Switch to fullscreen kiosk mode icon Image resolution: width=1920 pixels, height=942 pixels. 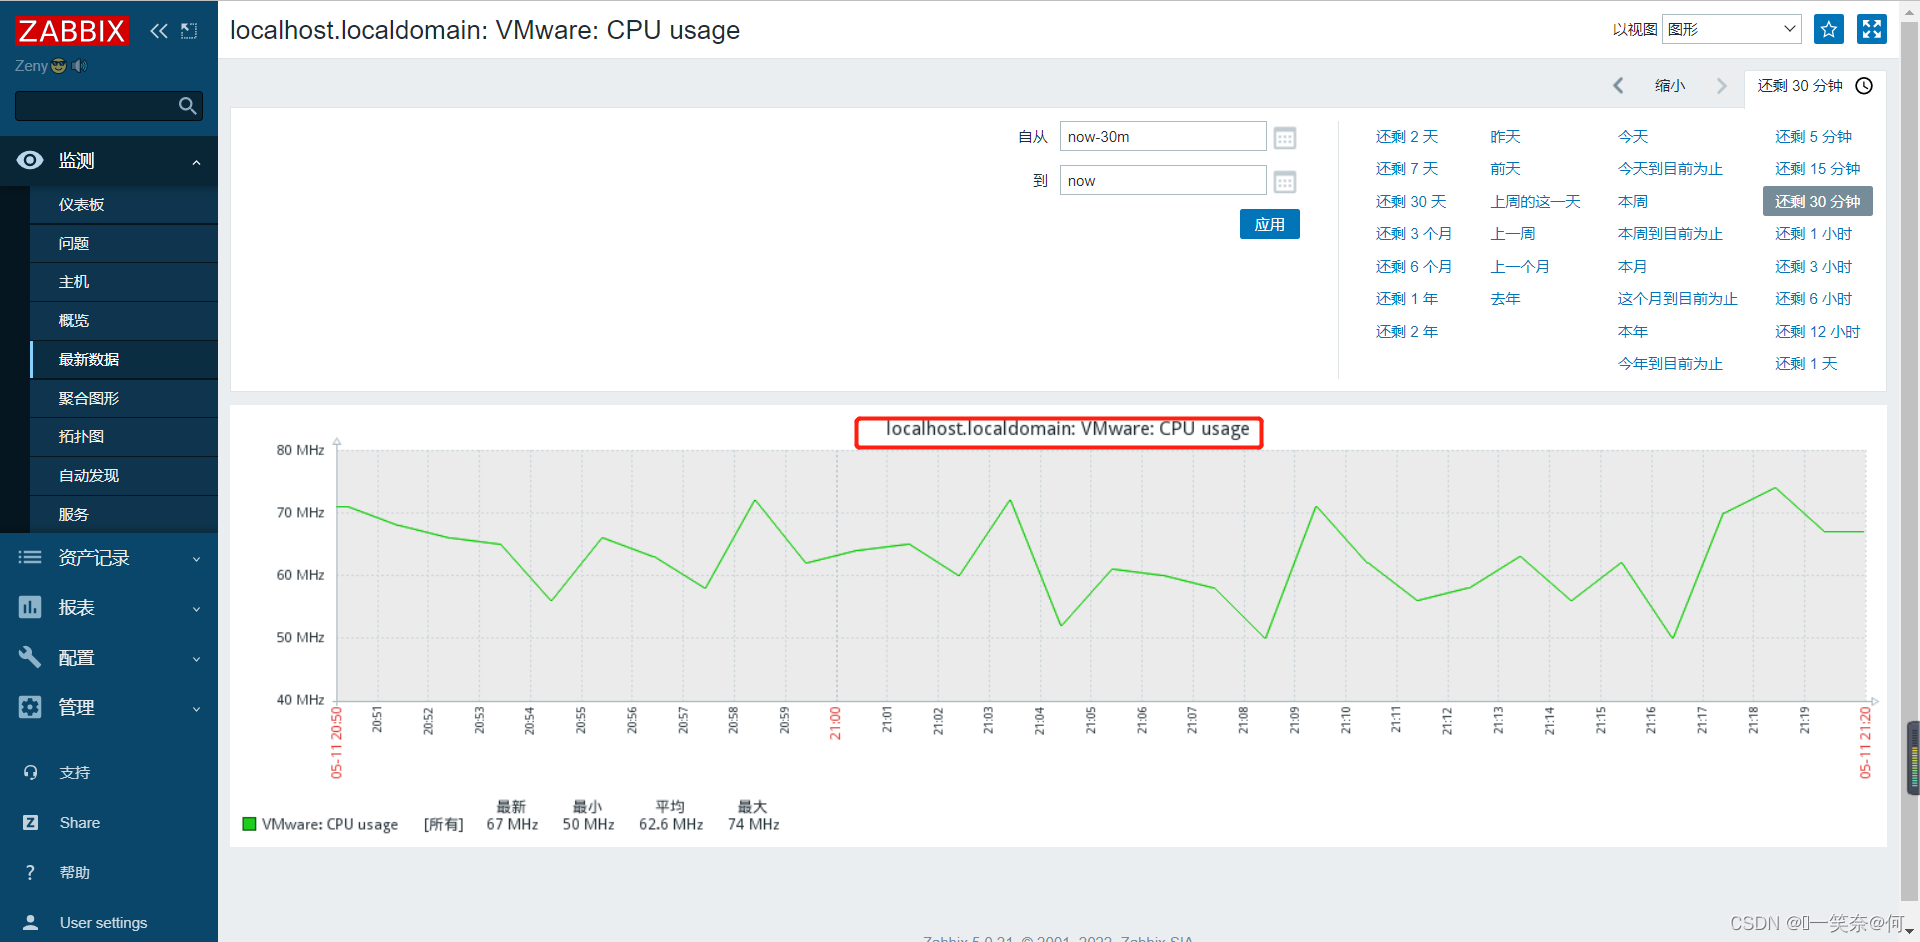click(1871, 29)
